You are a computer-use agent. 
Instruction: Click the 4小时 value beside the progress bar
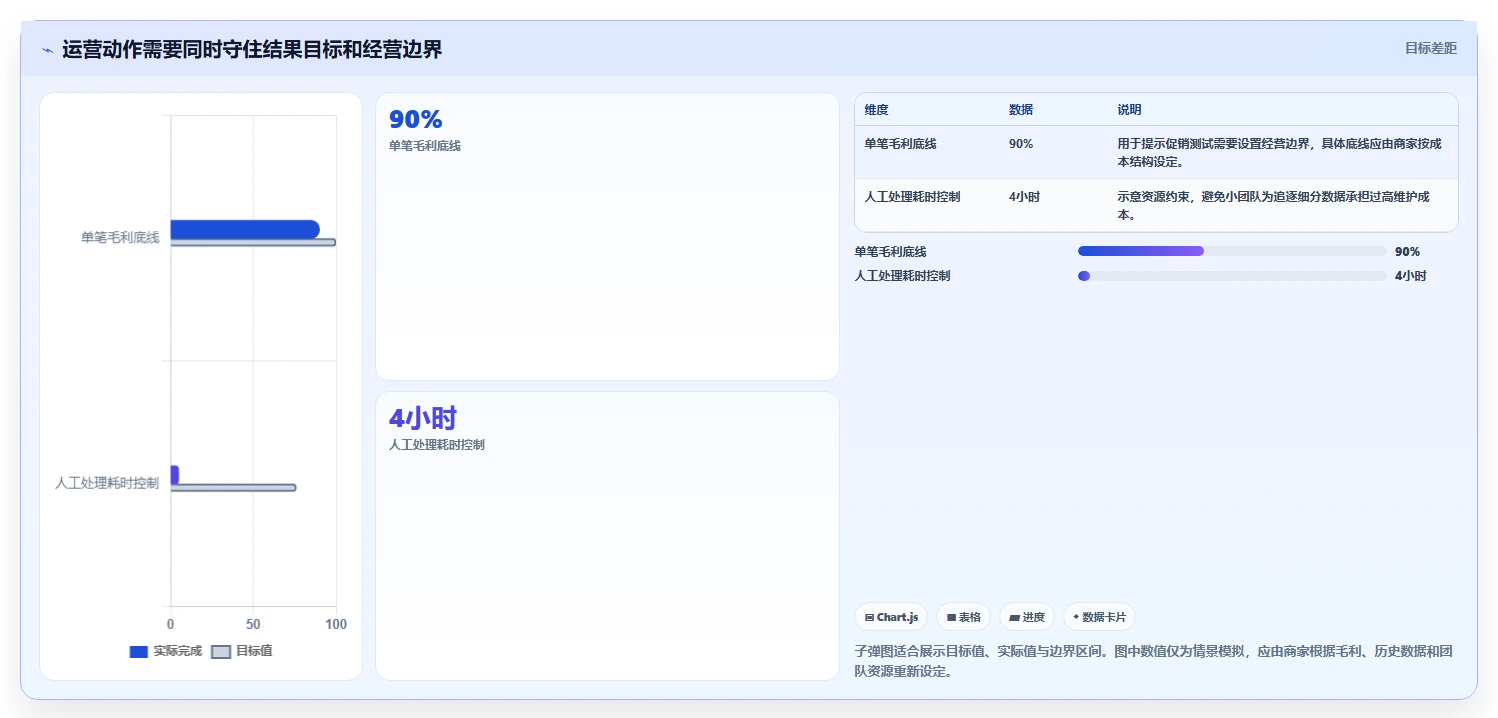click(1410, 276)
